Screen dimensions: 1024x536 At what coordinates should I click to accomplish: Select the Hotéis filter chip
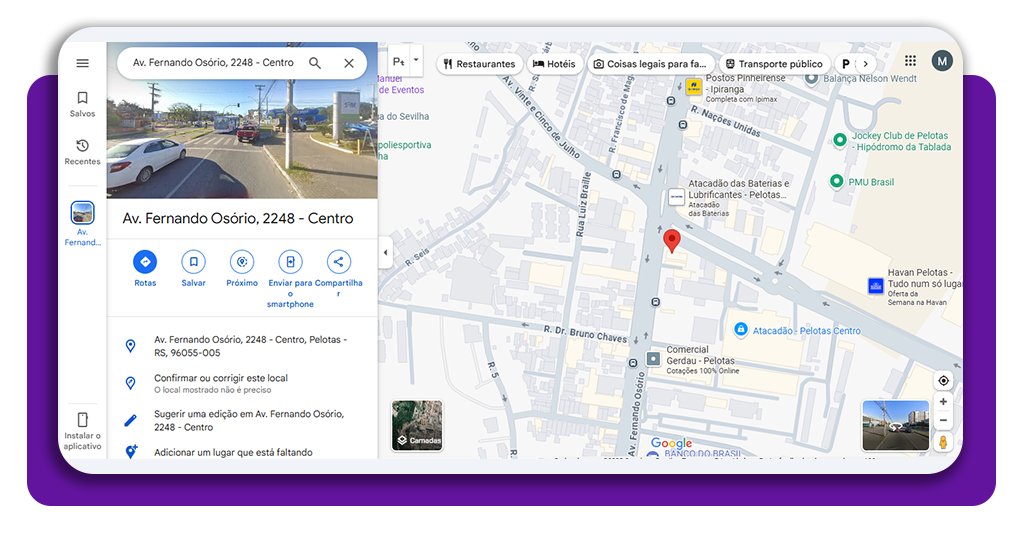(554, 64)
